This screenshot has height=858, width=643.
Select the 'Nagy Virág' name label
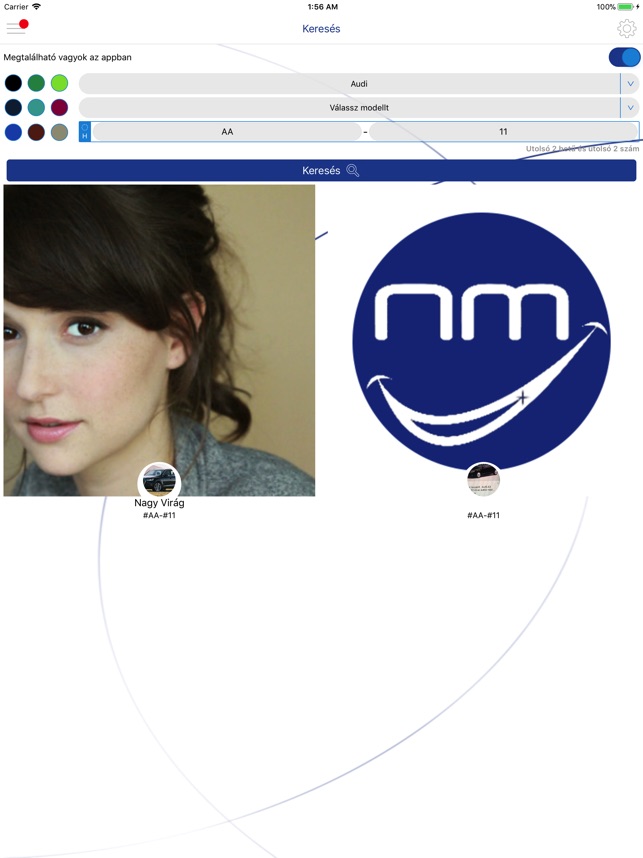point(159,503)
